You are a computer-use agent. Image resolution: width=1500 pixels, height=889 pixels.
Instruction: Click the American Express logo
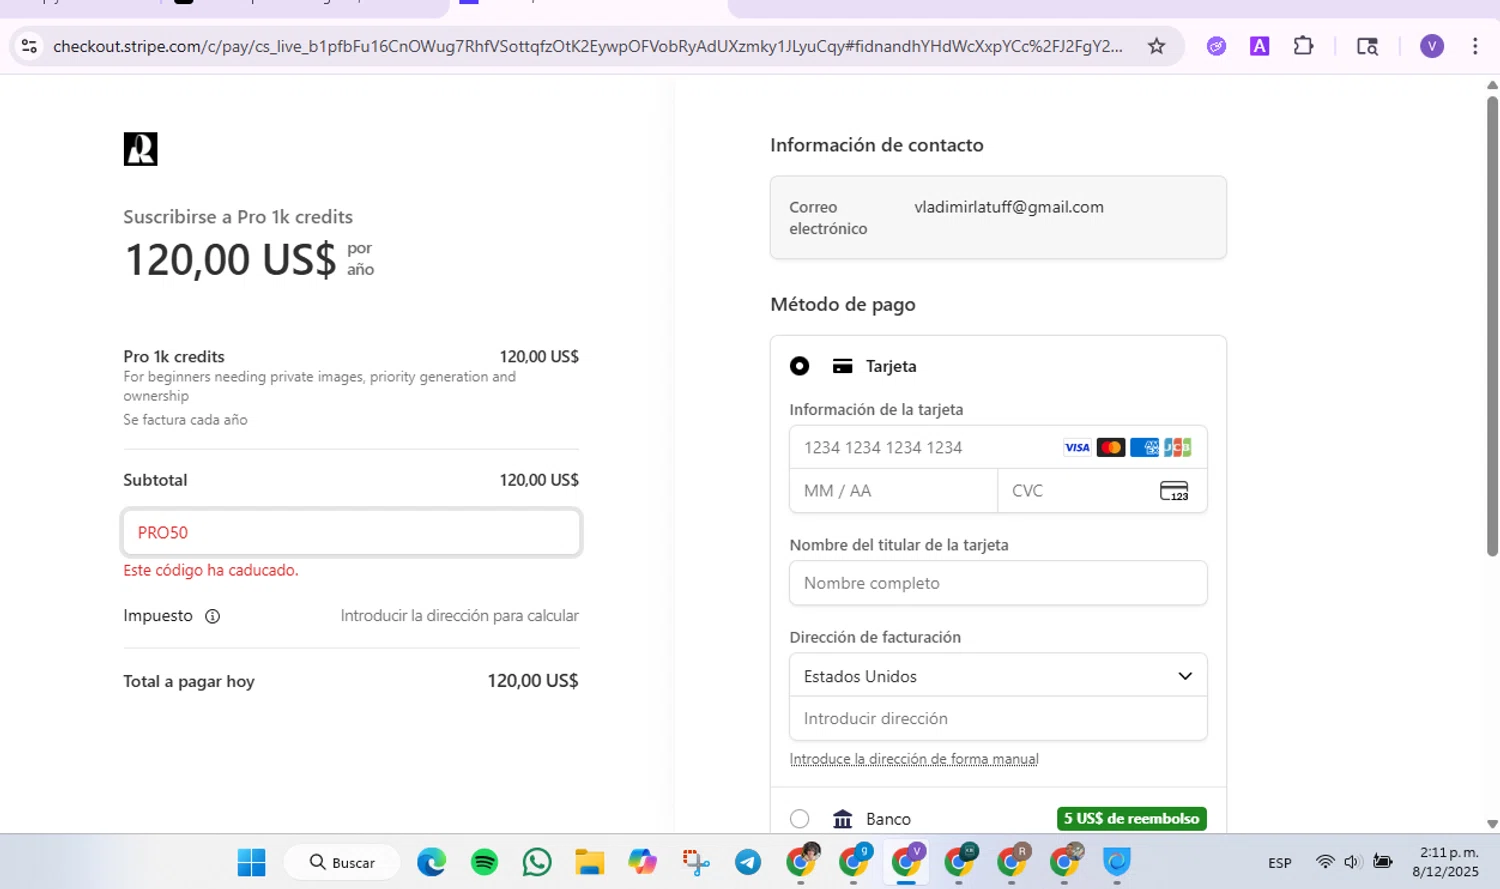[1144, 447]
